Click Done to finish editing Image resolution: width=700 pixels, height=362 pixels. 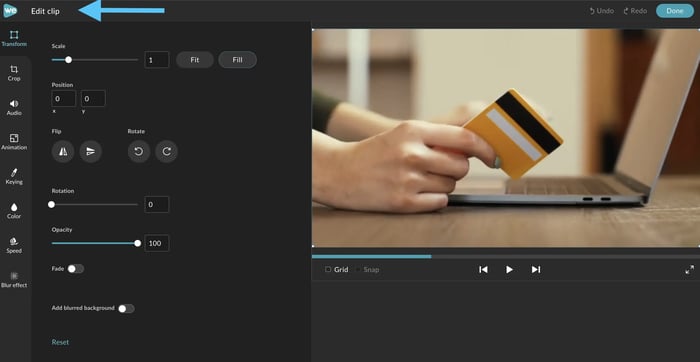click(675, 11)
